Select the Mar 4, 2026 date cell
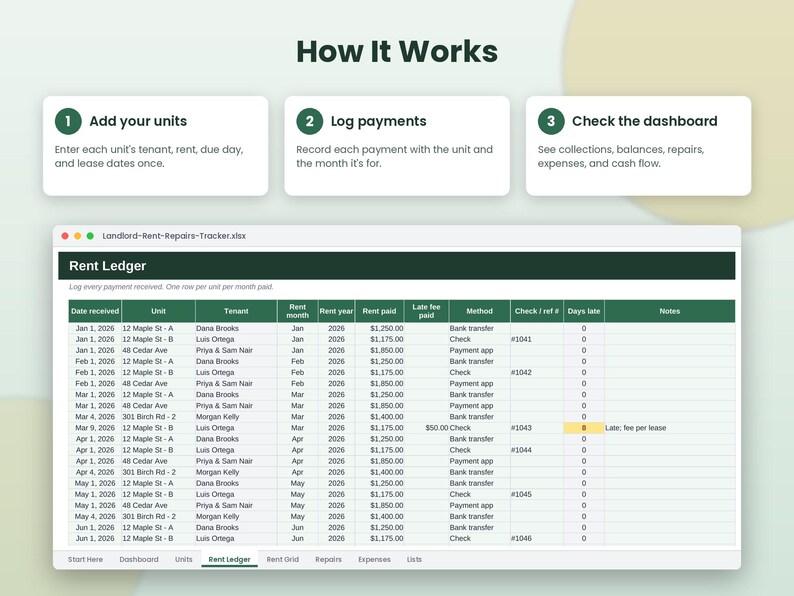The image size is (794, 596). (x=95, y=417)
